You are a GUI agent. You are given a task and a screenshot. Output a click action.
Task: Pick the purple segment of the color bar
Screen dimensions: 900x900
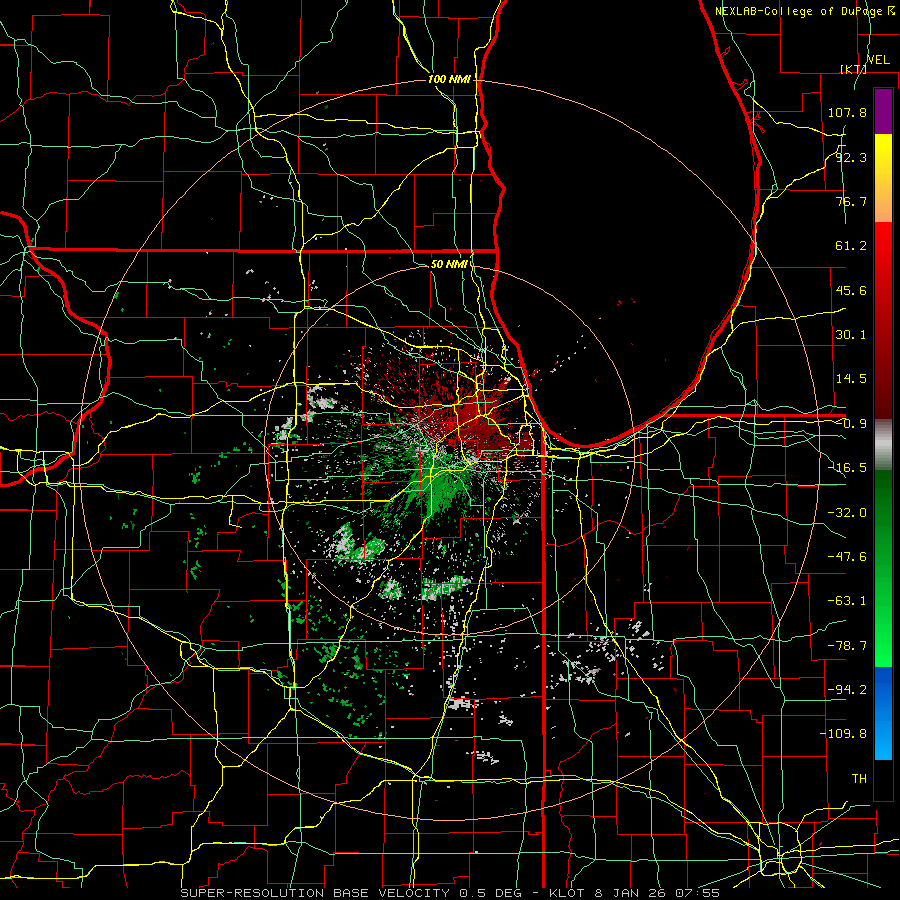883,111
